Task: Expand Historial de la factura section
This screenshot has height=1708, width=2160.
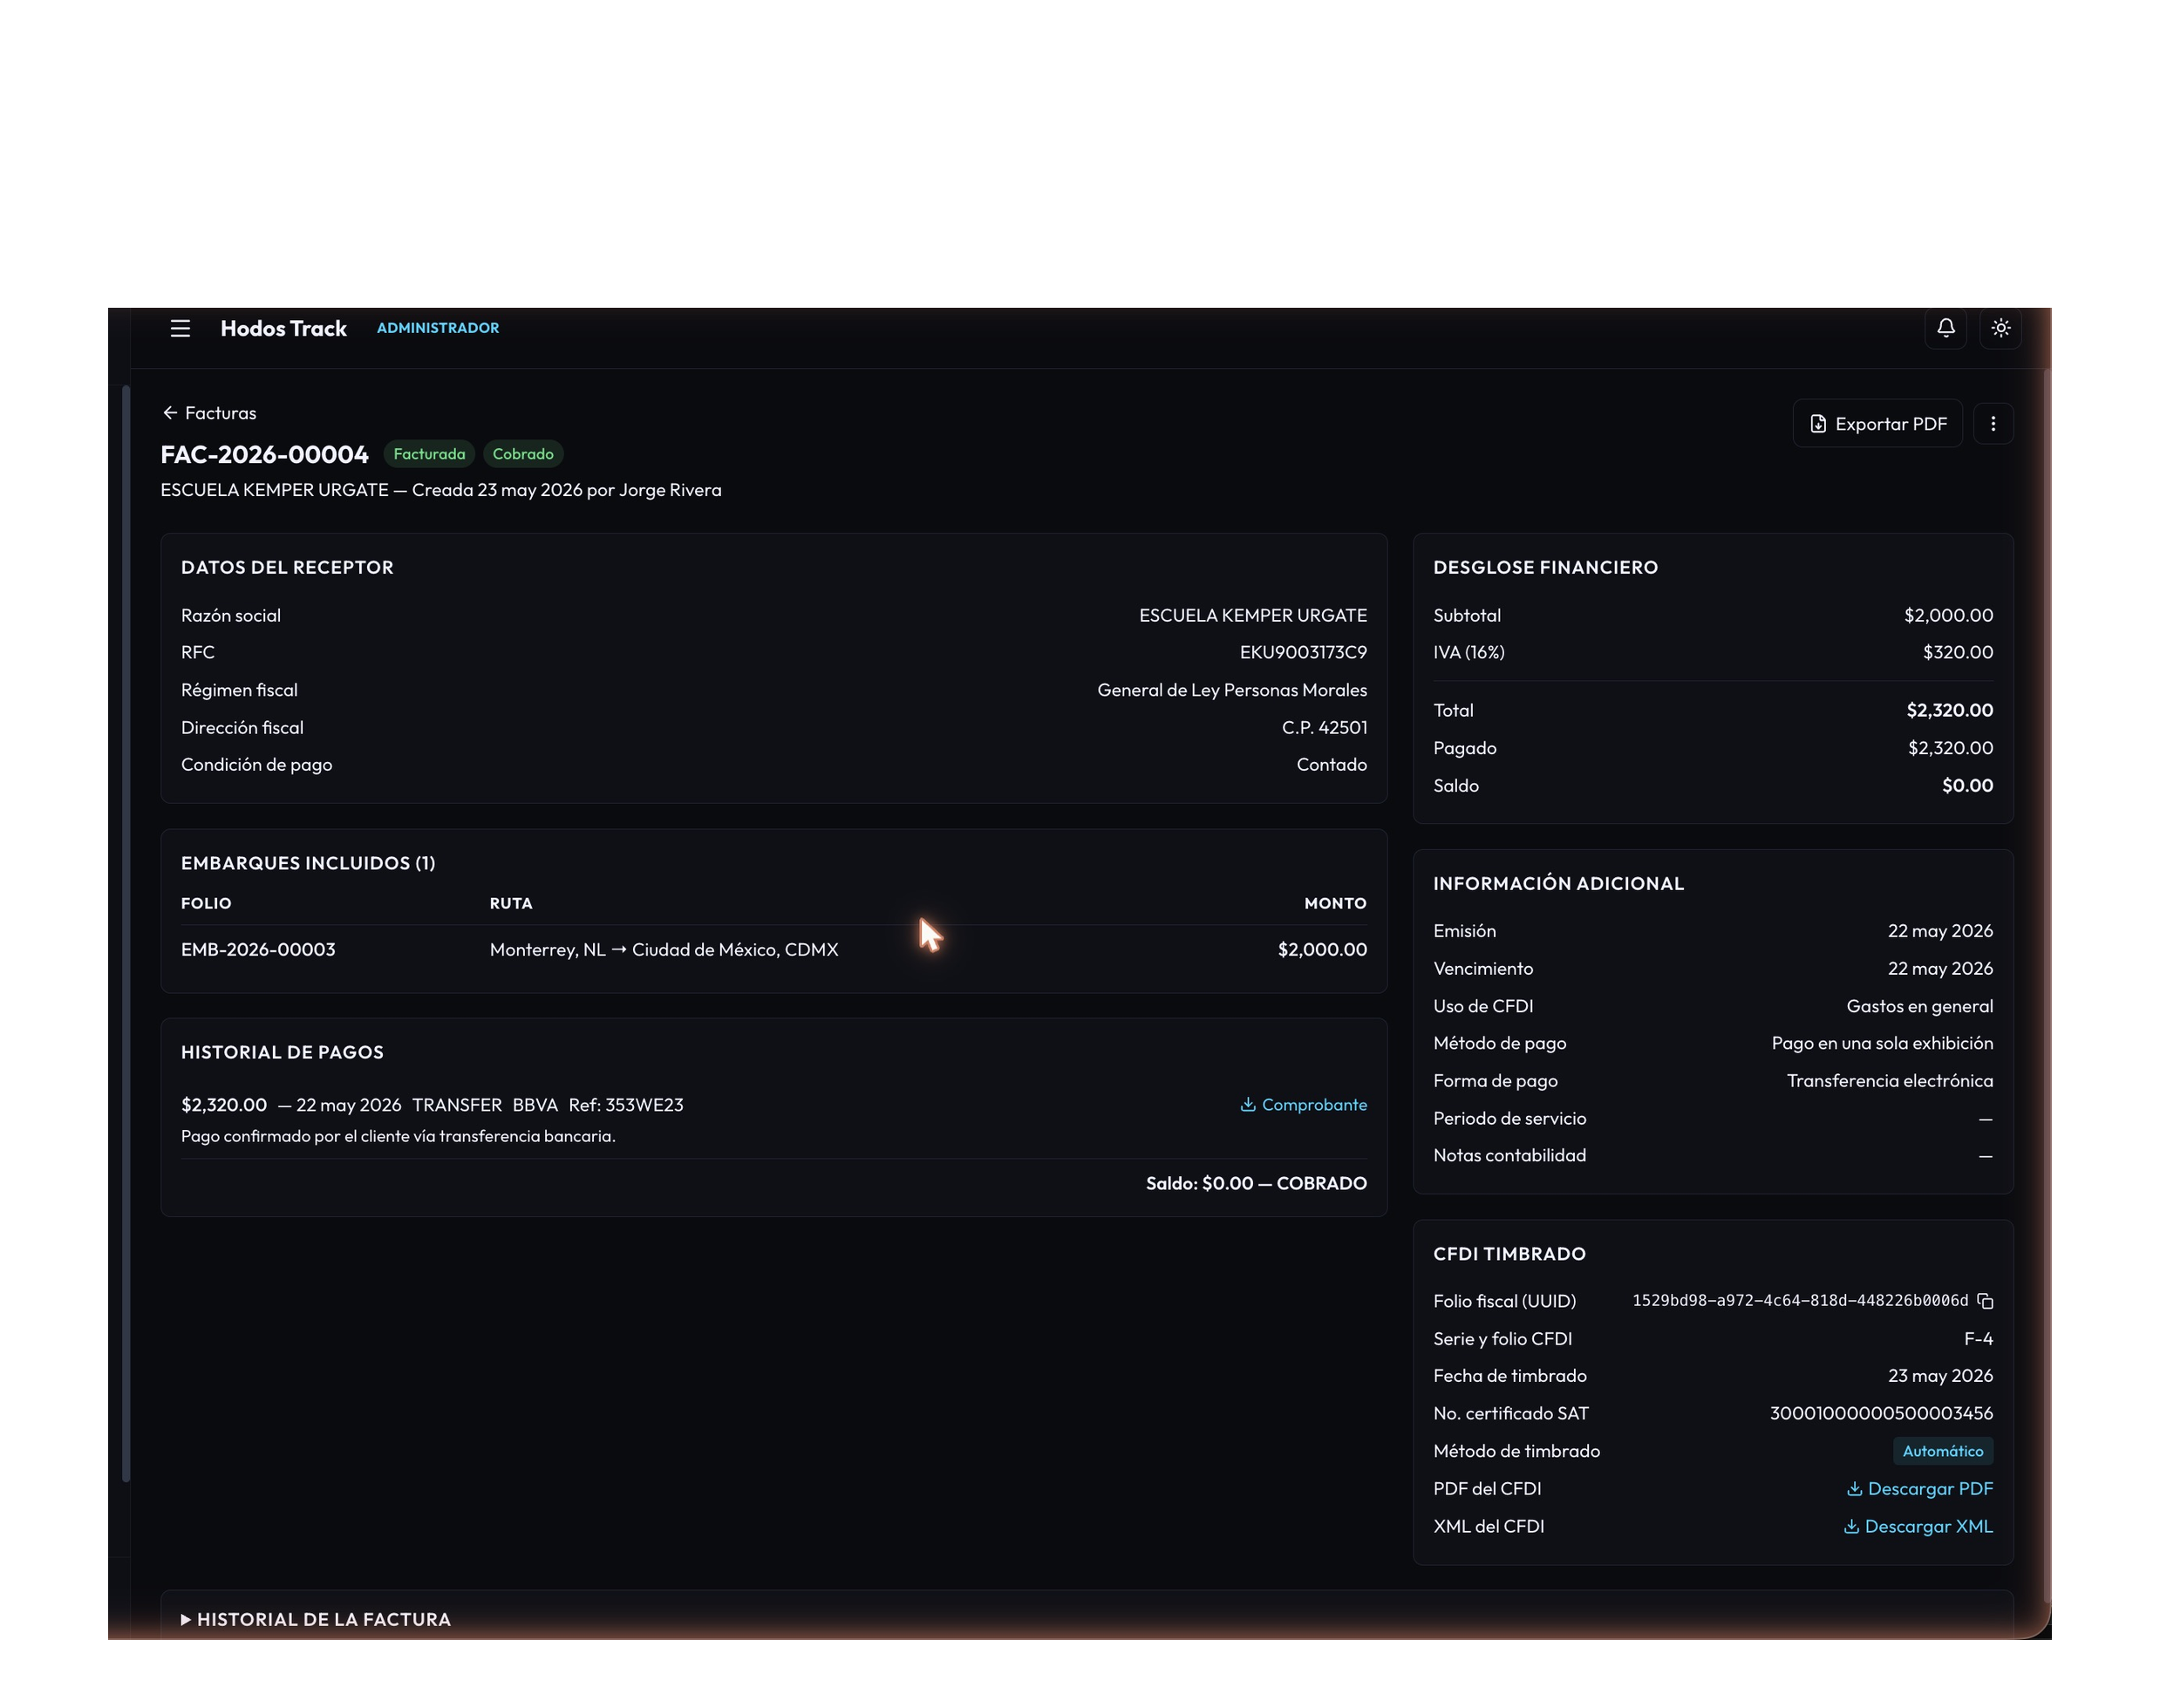Action: click(x=316, y=1619)
